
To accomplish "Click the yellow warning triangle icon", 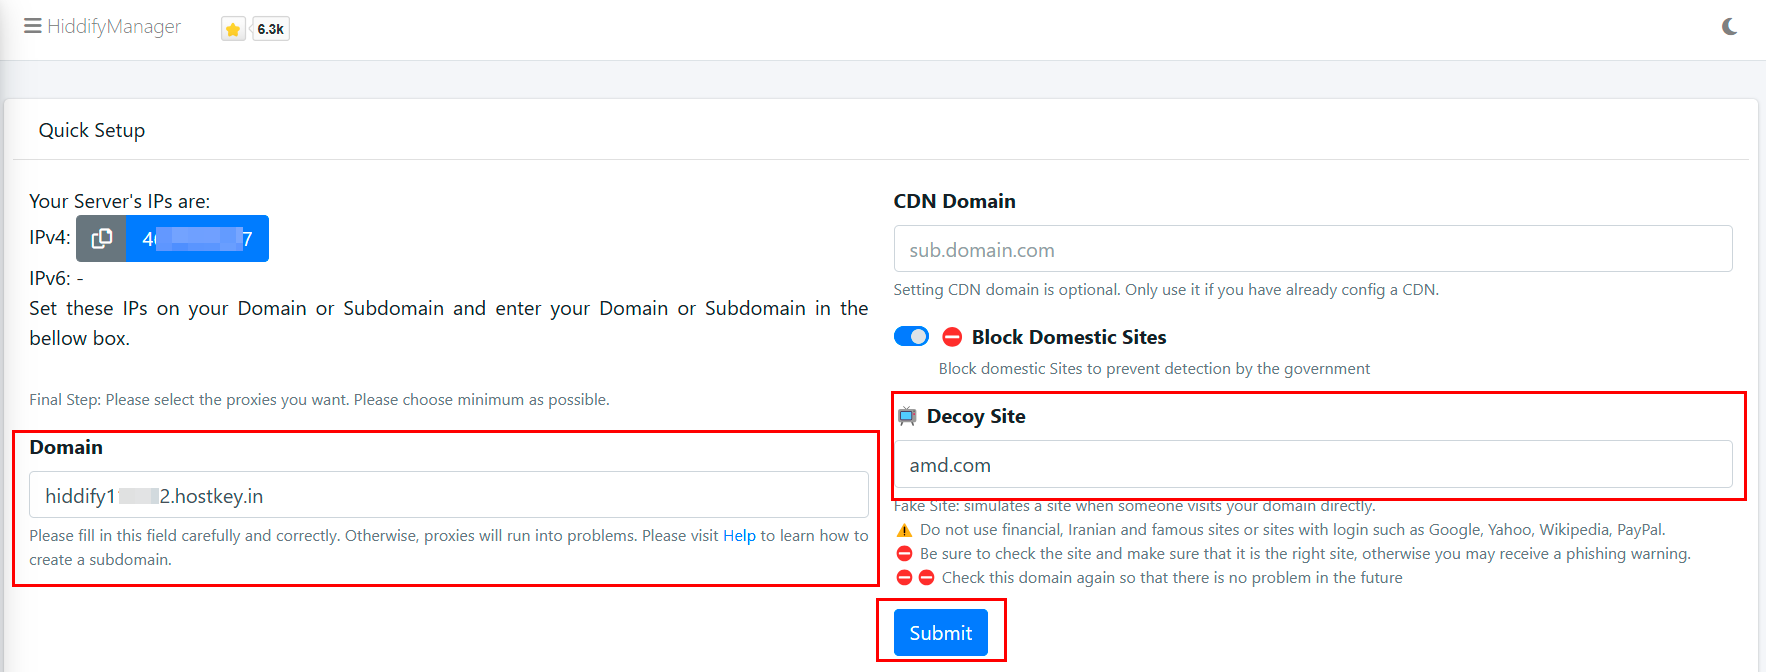I will [x=904, y=530].
